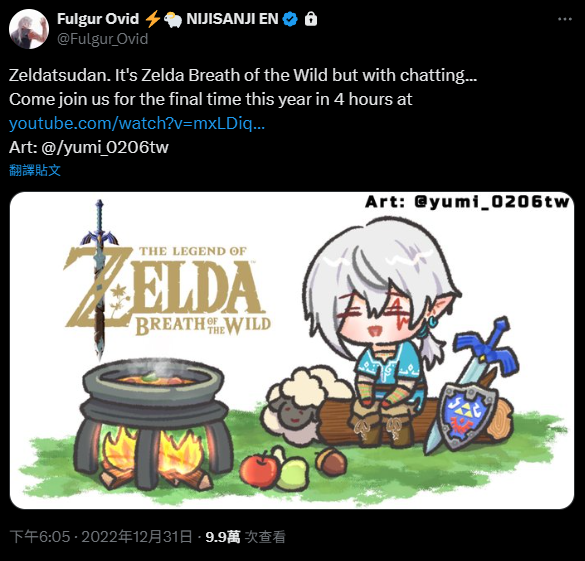Click the padlock icon beside the name
The width and height of the screenshot is (585, 561).
click(x=311, y=19)
